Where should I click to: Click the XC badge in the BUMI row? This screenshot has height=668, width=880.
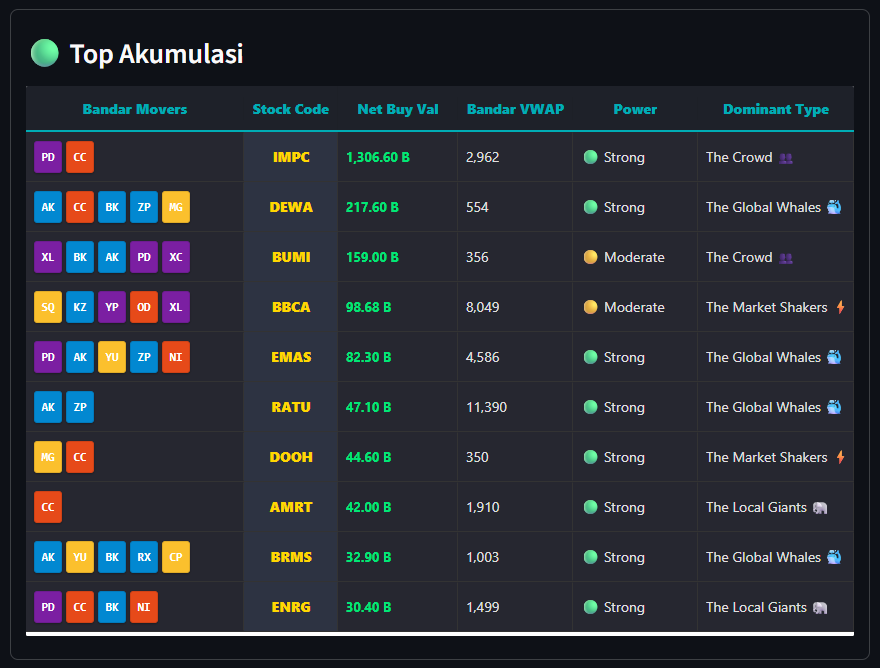tap(176, 257)
